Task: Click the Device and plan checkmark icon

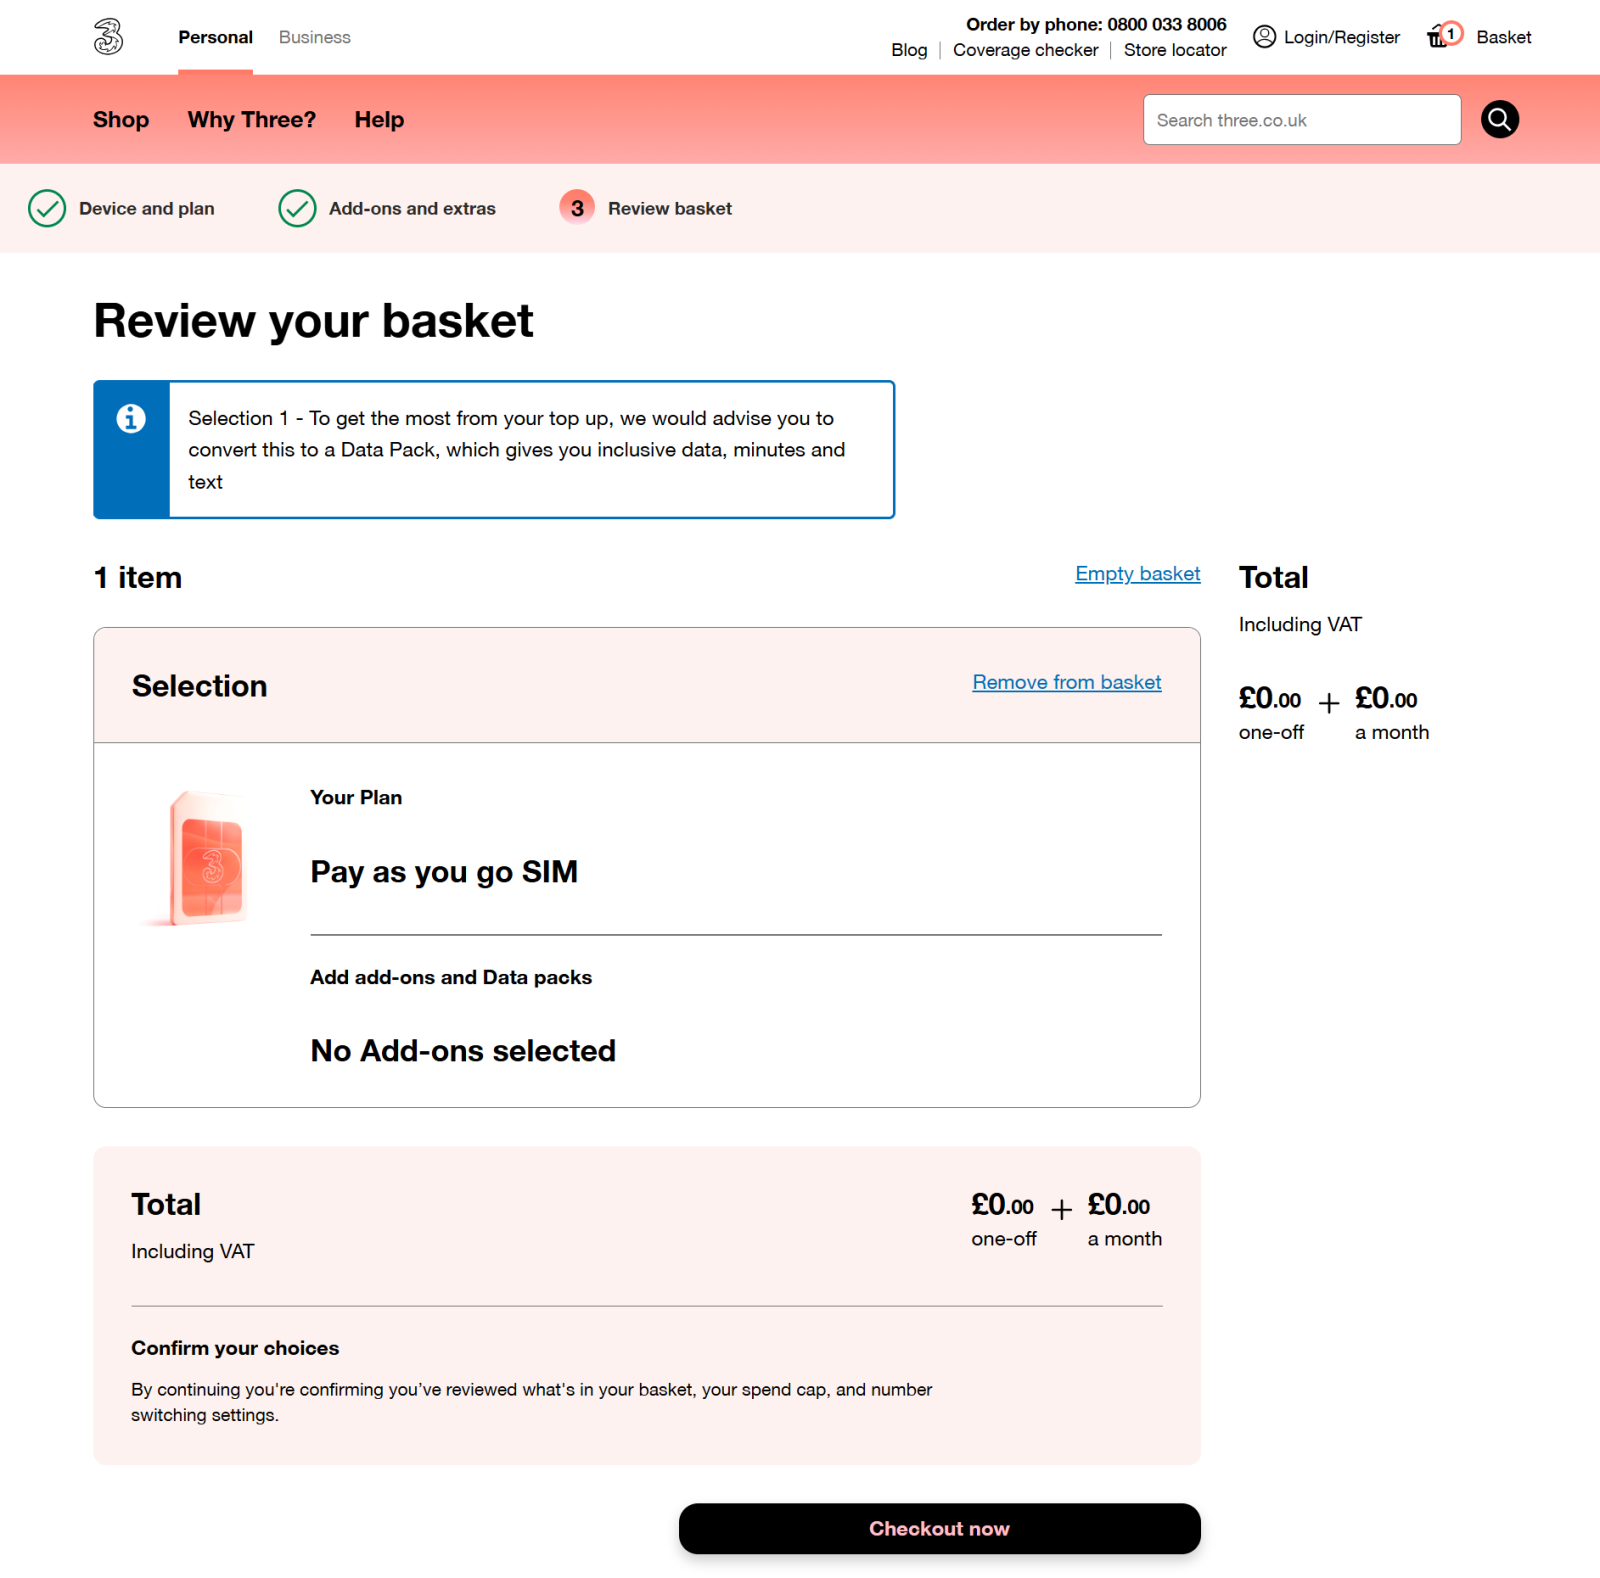Action: (x=47, y=209)
